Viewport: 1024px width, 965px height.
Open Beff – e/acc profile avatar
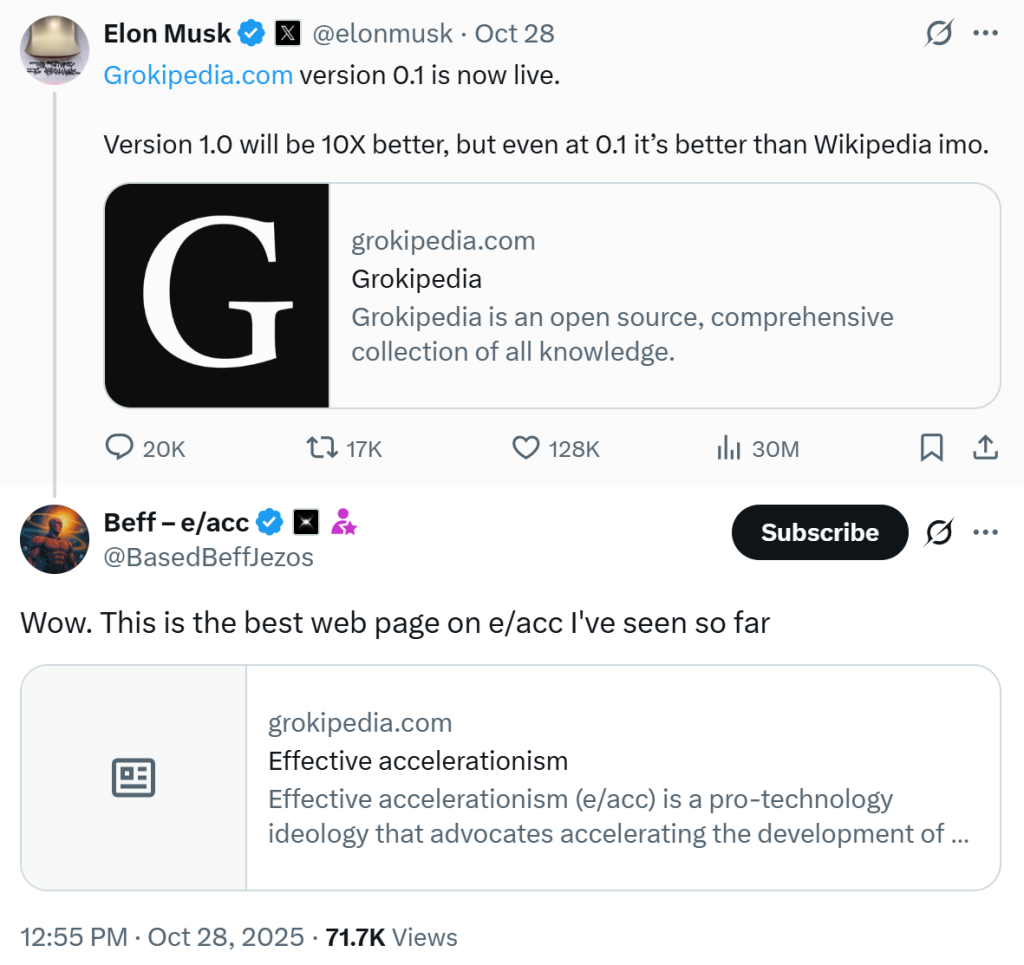(x=55, y=539)
